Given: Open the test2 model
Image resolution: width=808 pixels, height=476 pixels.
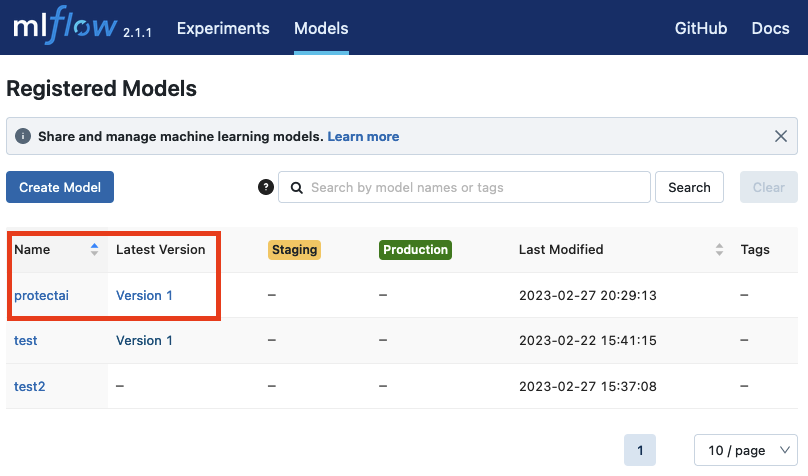Looking at the screenshot, I should tap(29, 386).
